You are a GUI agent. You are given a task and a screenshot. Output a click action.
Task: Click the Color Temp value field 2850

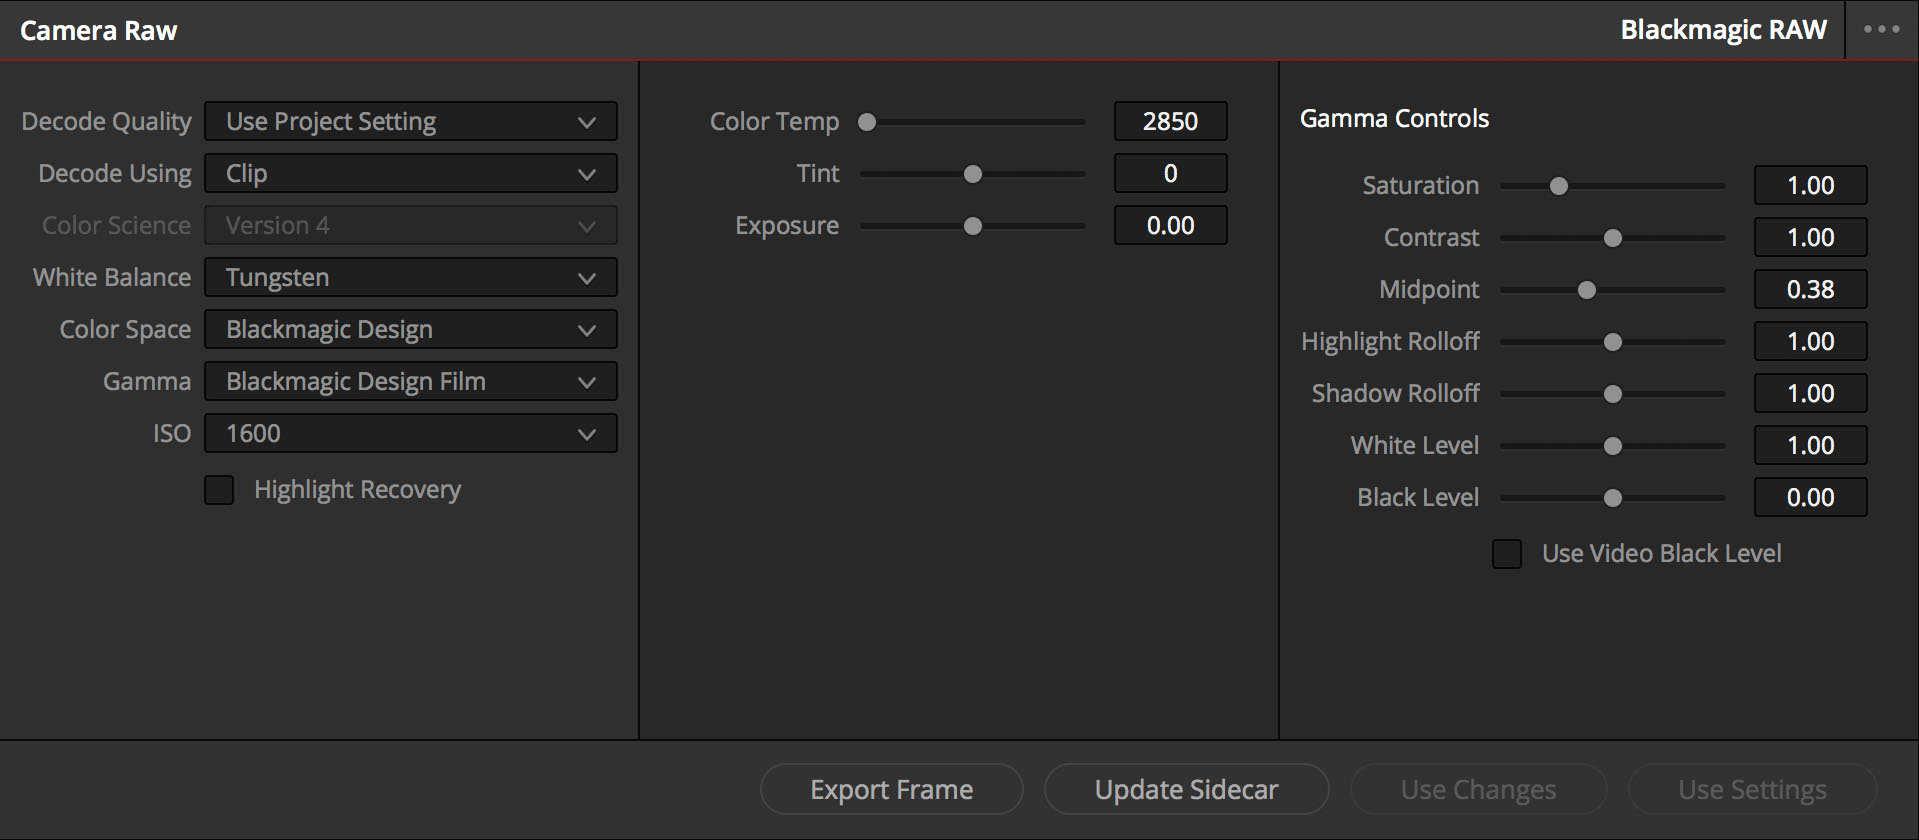coord(1171,122)
